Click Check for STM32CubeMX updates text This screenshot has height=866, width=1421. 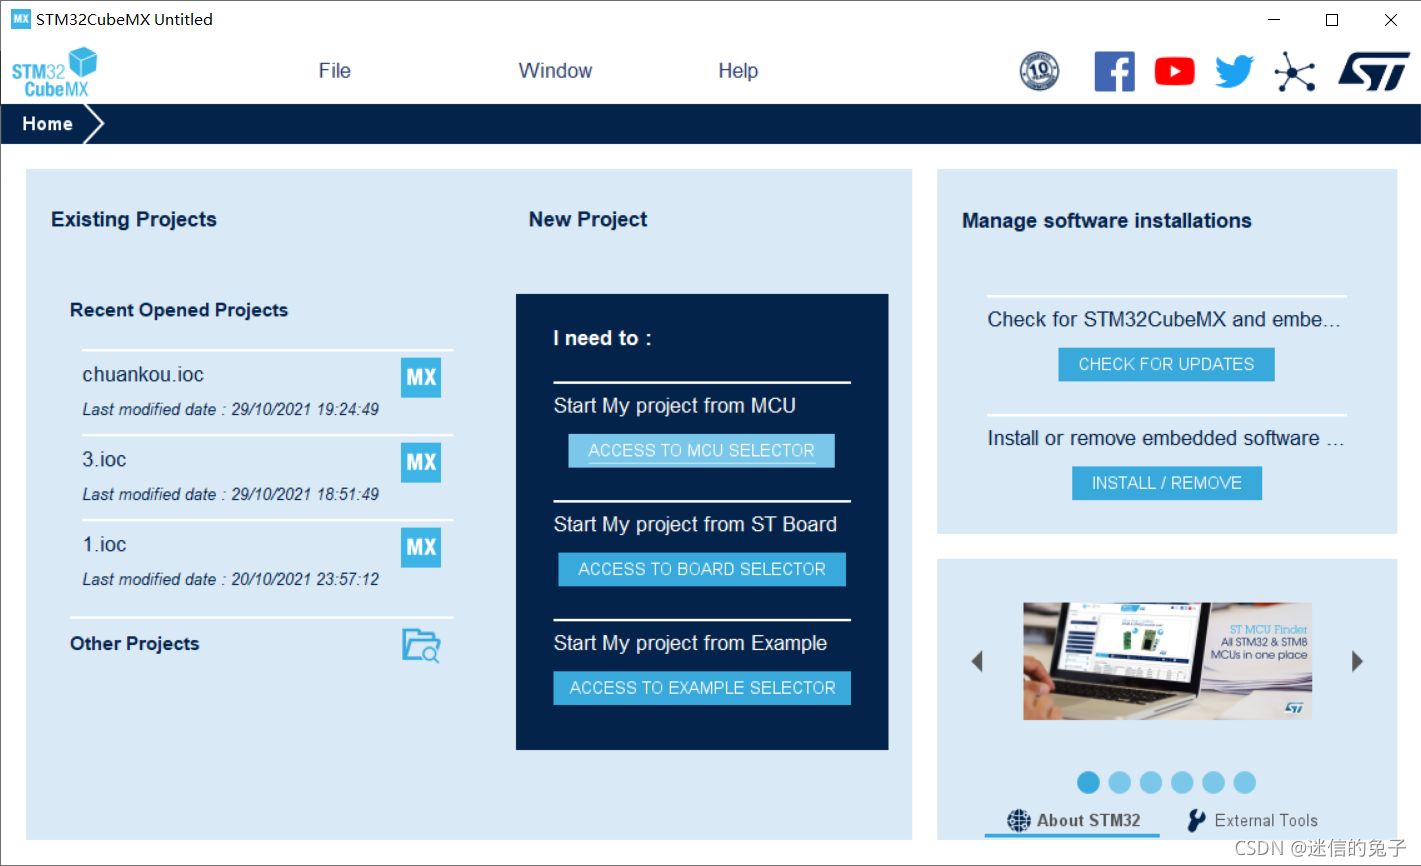point(1164,319)
